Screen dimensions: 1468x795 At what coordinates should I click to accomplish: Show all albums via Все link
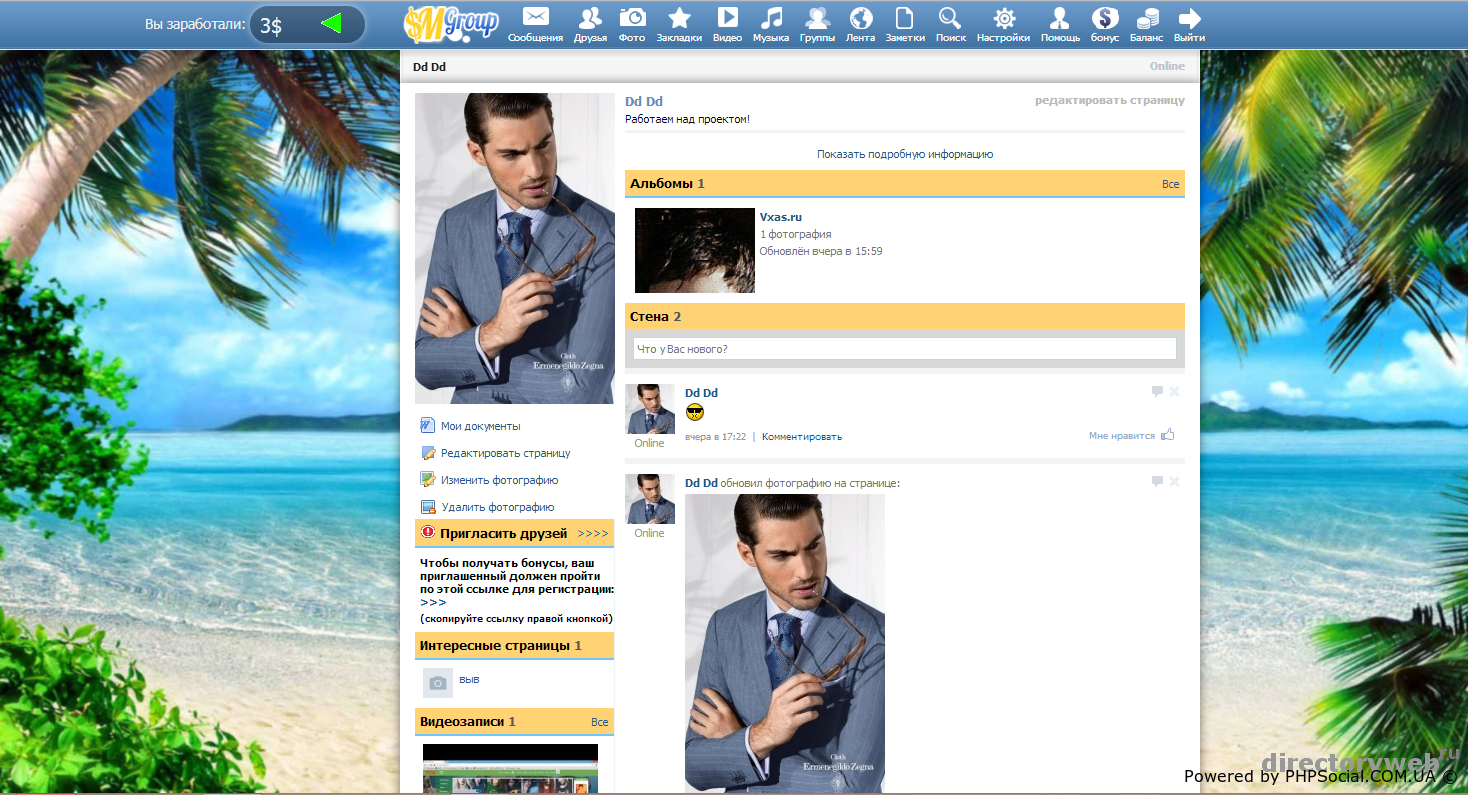click(x=1170, y=184)
